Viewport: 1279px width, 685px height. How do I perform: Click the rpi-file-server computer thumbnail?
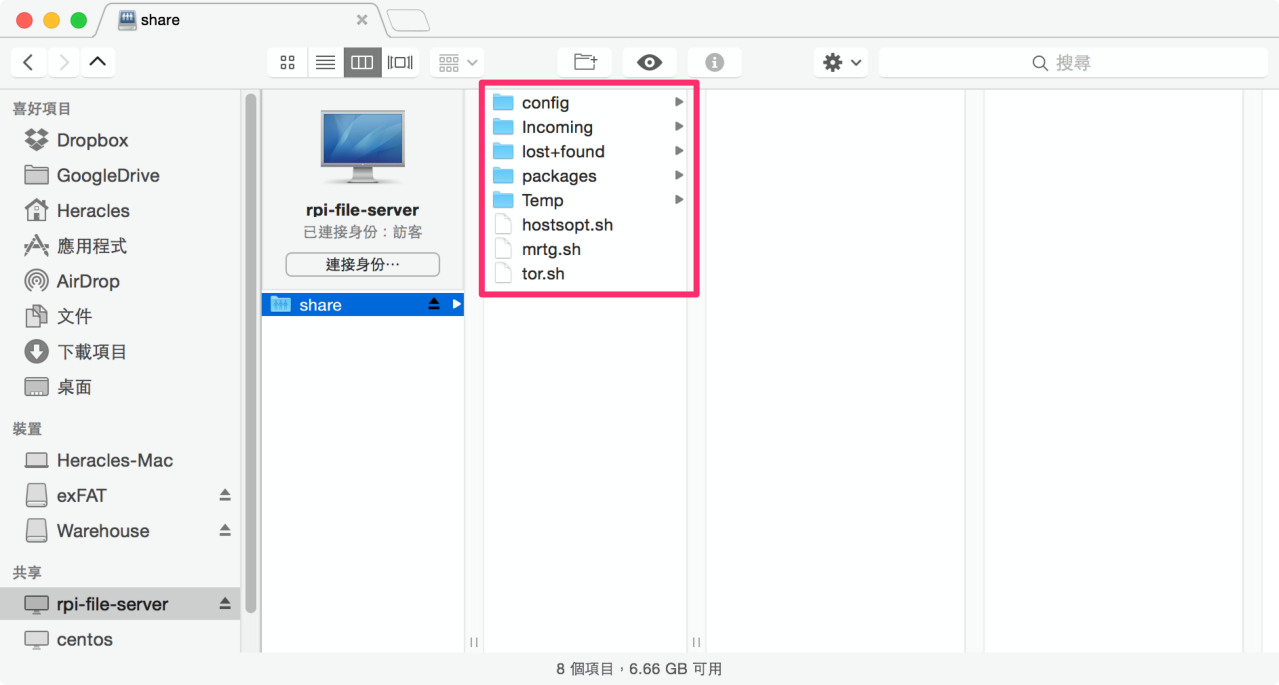[x=362, y=146]
